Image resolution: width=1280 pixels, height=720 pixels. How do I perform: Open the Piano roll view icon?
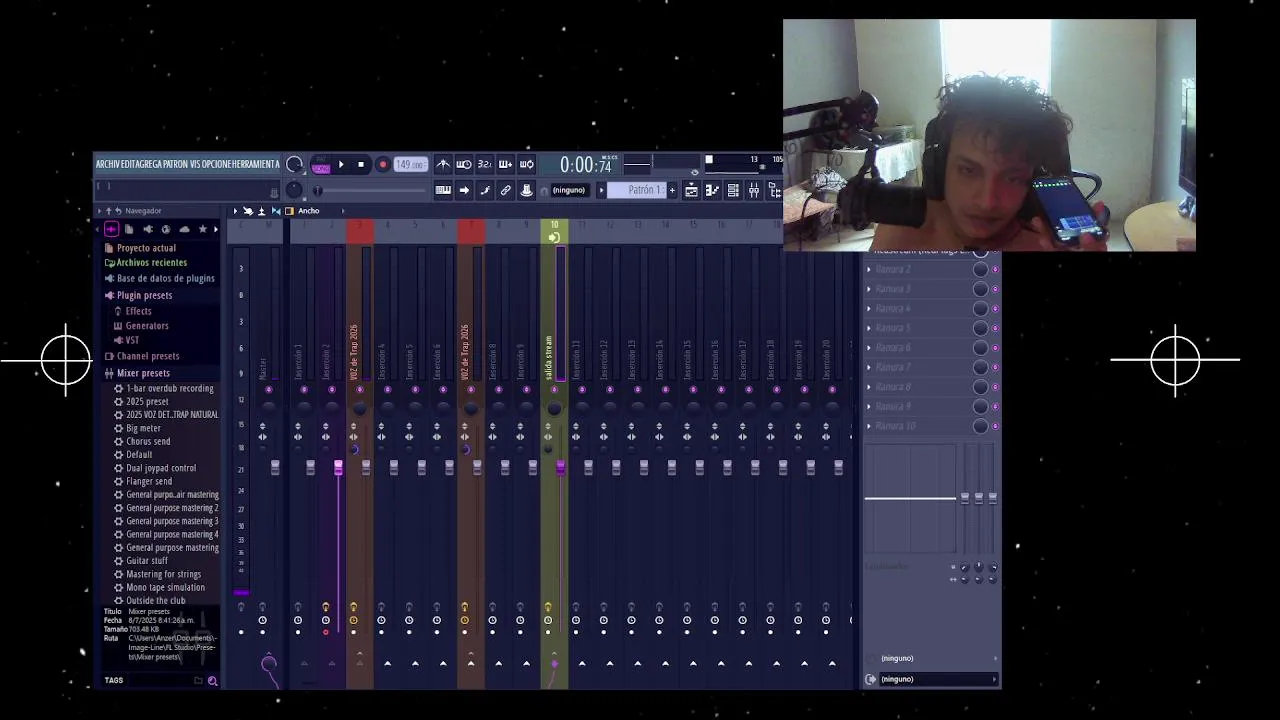712,190
